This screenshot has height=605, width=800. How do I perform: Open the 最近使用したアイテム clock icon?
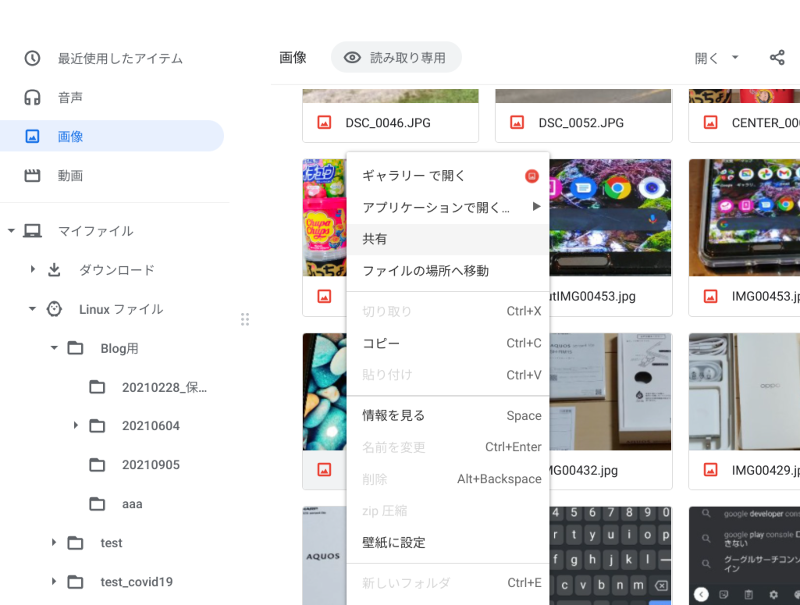click(31, 58)
